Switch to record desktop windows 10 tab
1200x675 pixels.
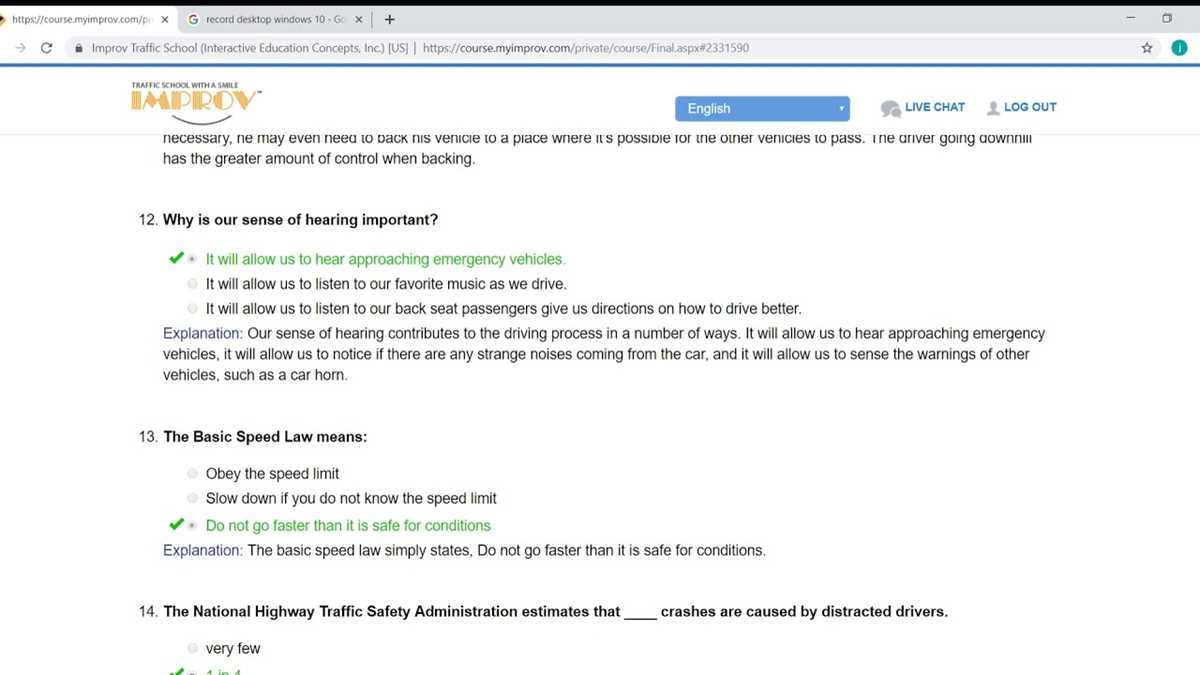(275, 19)
